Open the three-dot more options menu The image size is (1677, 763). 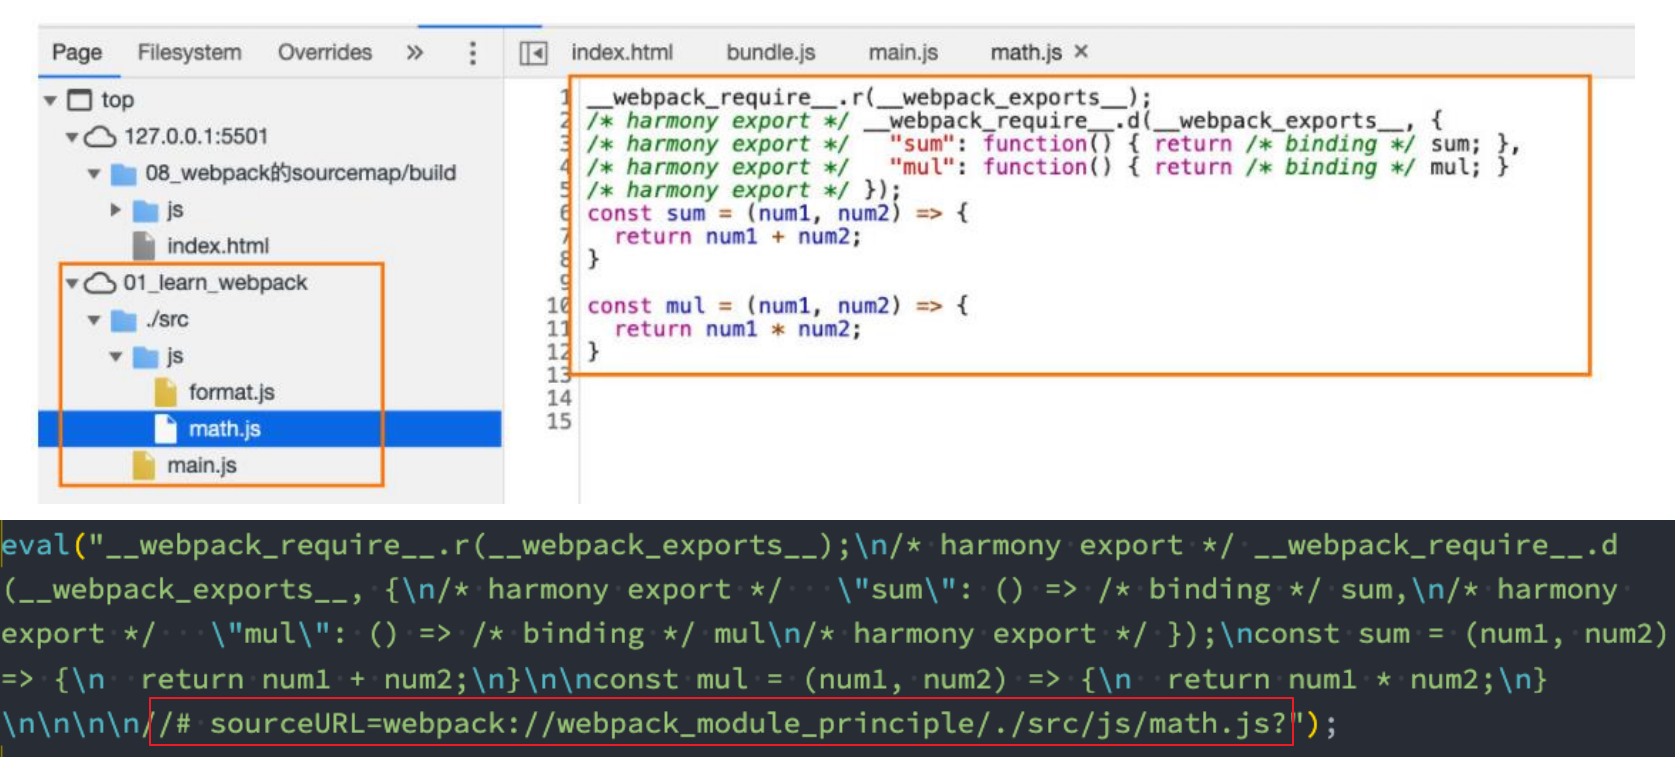[473, 53]
